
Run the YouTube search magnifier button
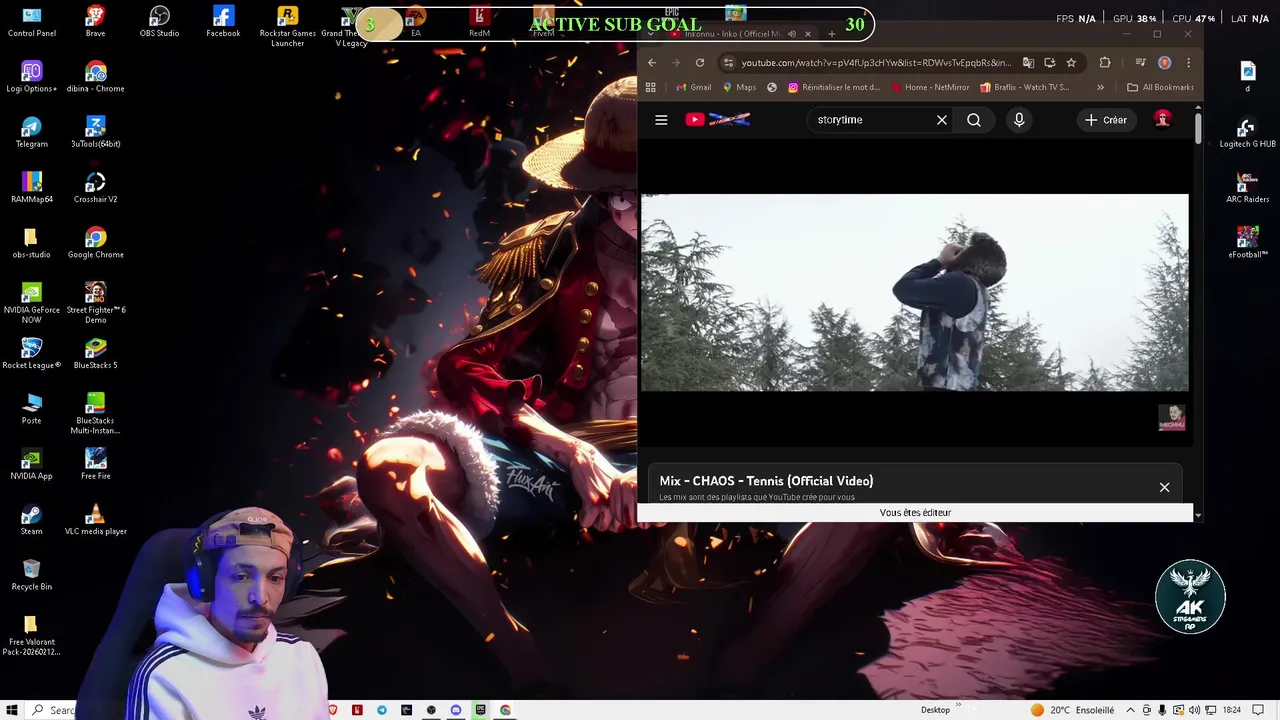tap(974, 120)
